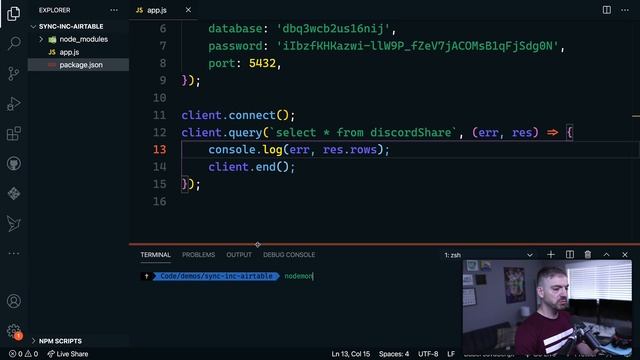This screenshot has height=360, width=640.
Task: Click the 'client.connect();' code on line 11
Action: point(238,115)
